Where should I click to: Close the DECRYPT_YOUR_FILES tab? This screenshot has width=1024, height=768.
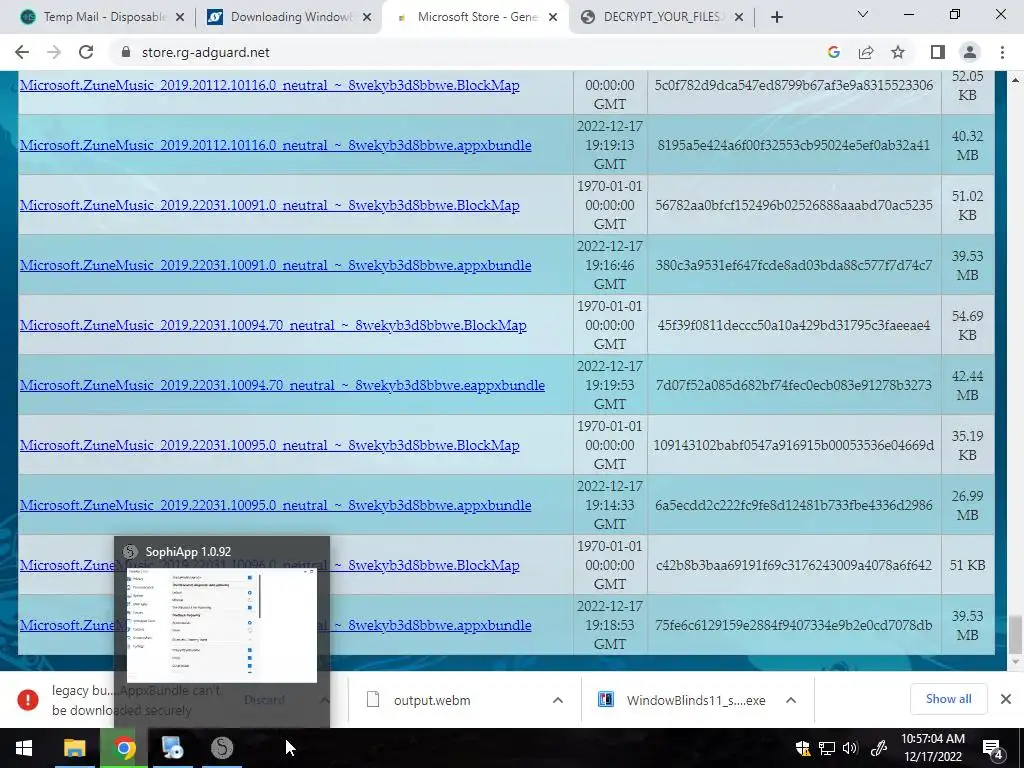pos(739,17)
